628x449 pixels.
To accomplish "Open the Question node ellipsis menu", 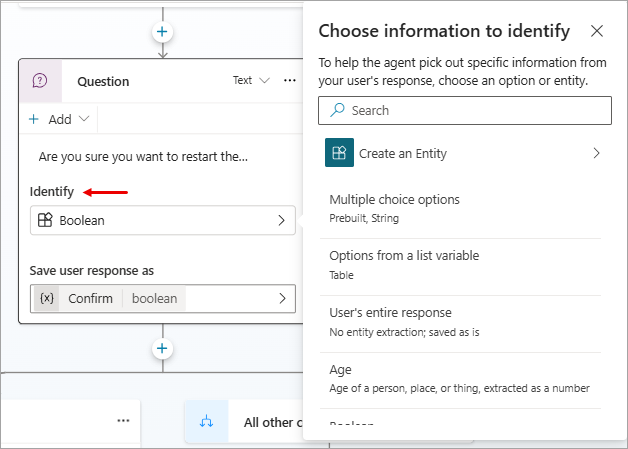I will (289, 81).
